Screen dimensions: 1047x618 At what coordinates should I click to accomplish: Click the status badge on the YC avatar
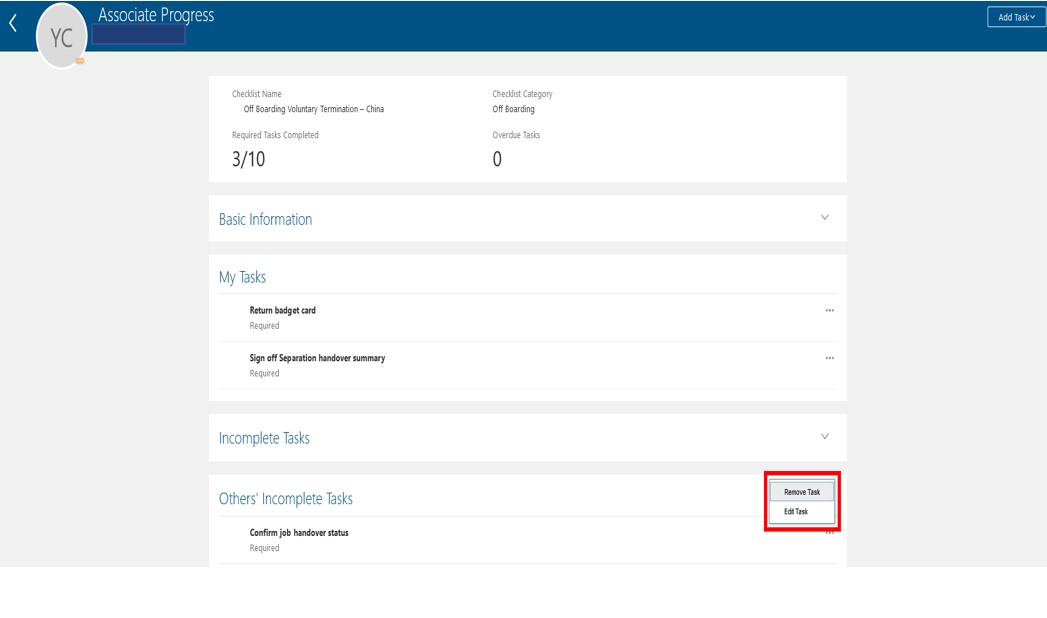click(79, 62)
